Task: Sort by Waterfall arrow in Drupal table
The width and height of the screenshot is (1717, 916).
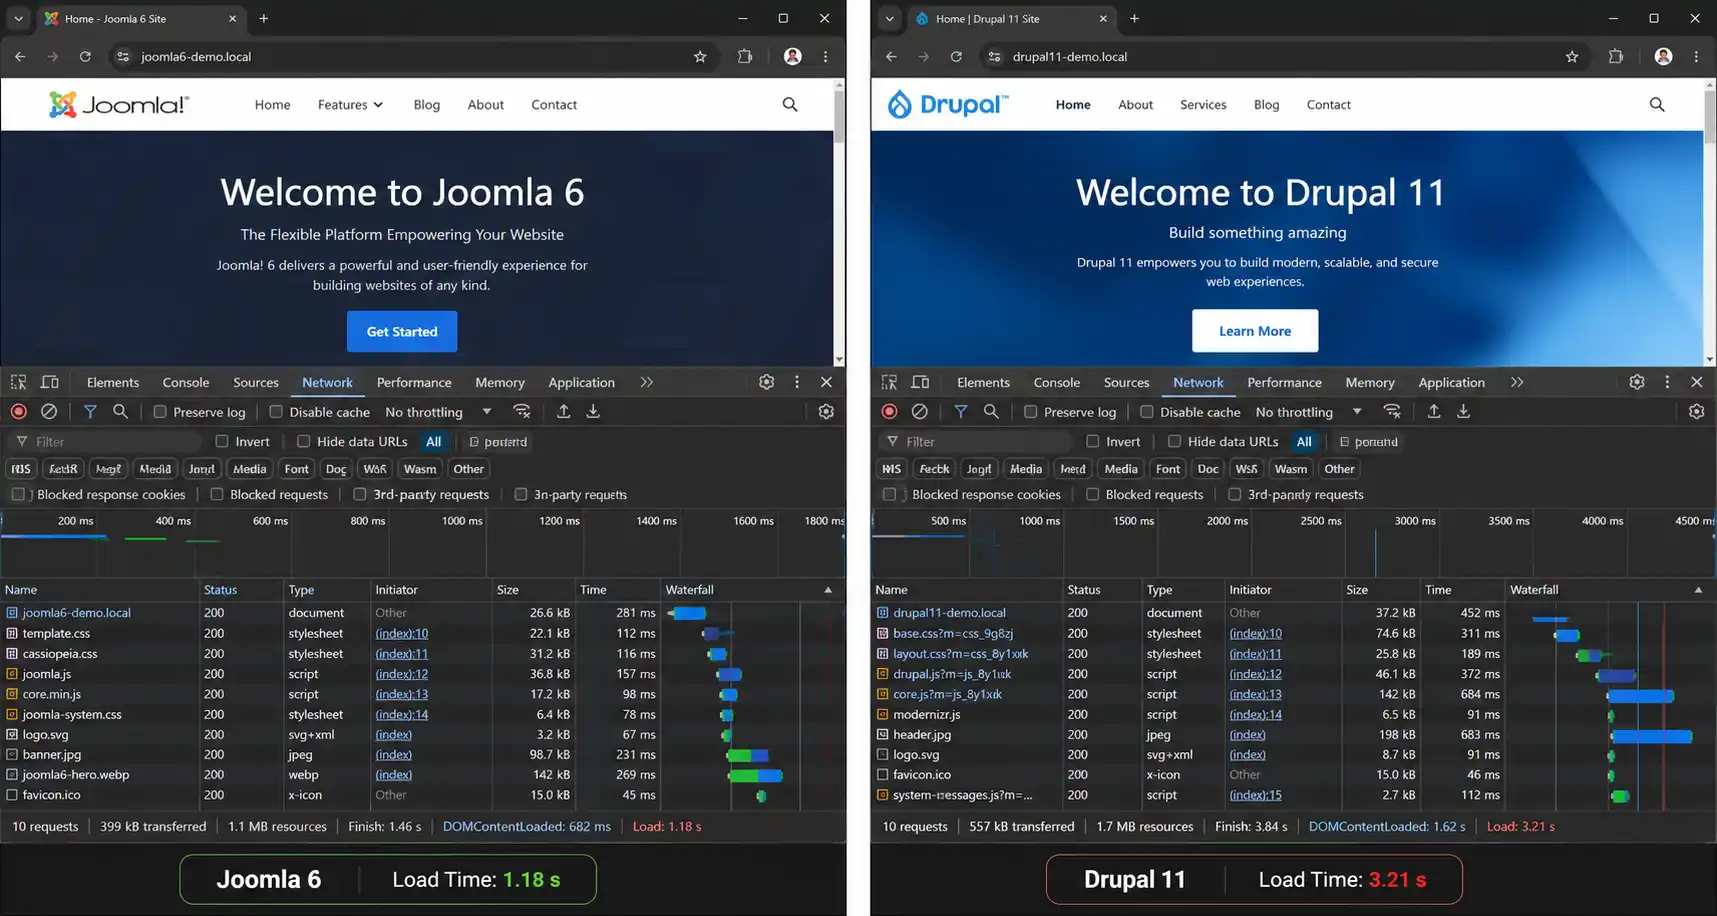Action: point(1698,590)
